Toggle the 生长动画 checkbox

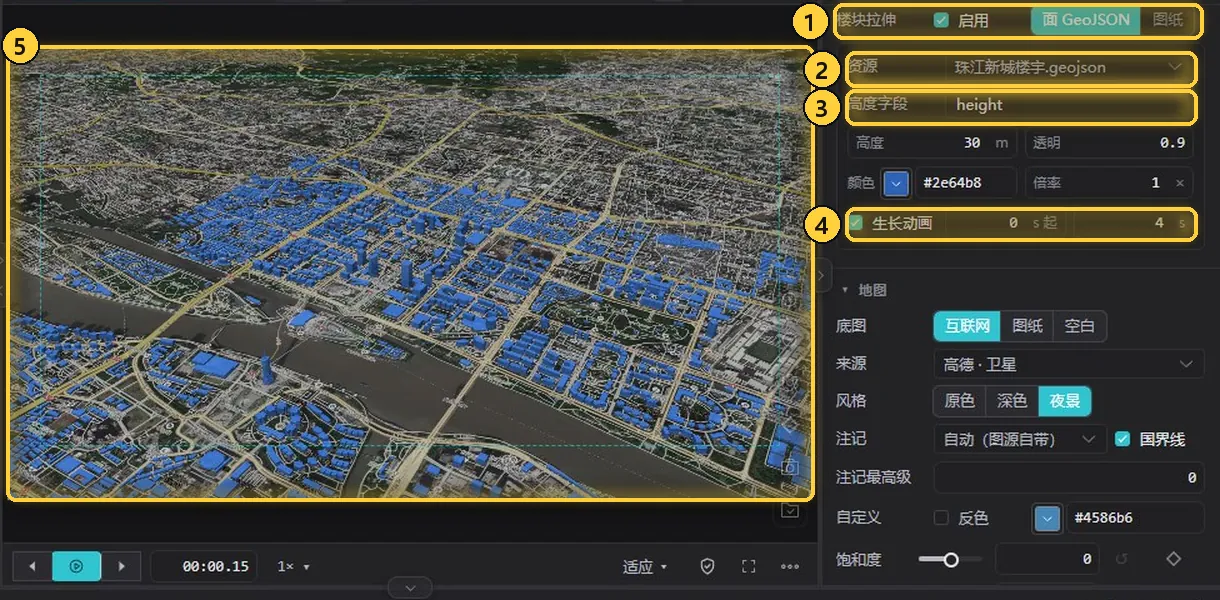856,223
